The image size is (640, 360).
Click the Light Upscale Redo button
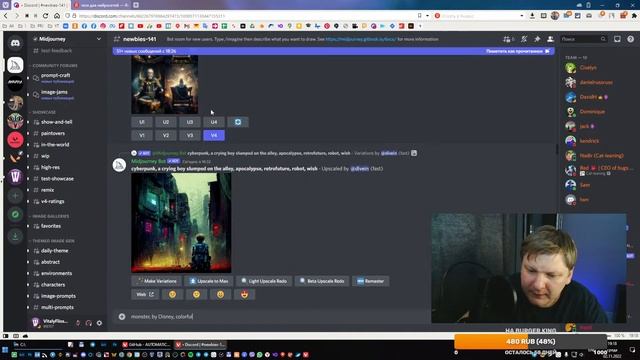[x=264, y=281]
